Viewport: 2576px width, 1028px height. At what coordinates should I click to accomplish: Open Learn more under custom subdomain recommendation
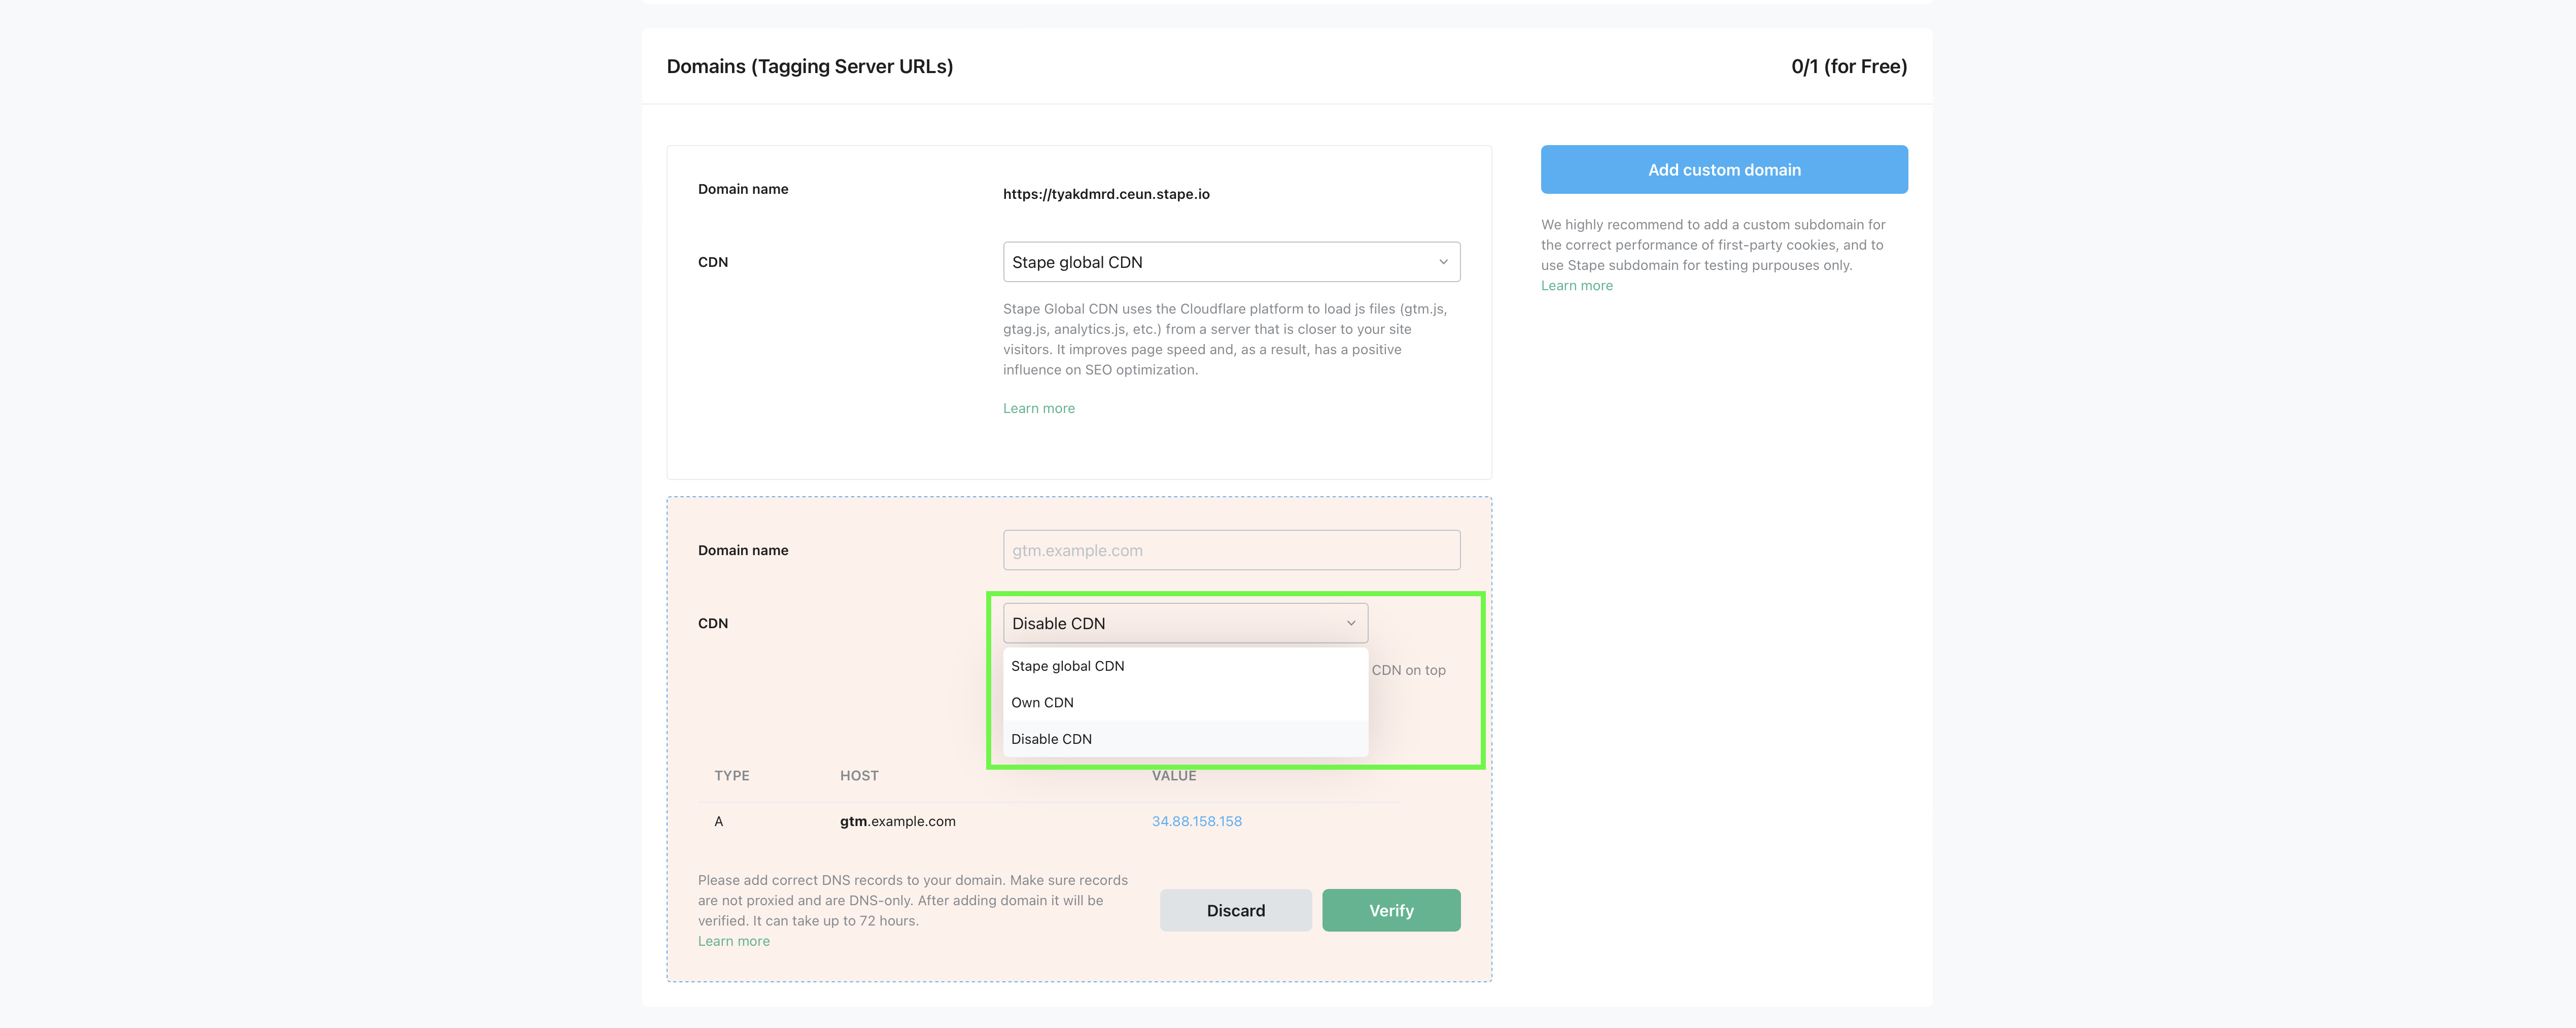click(x=1576, y=285)
